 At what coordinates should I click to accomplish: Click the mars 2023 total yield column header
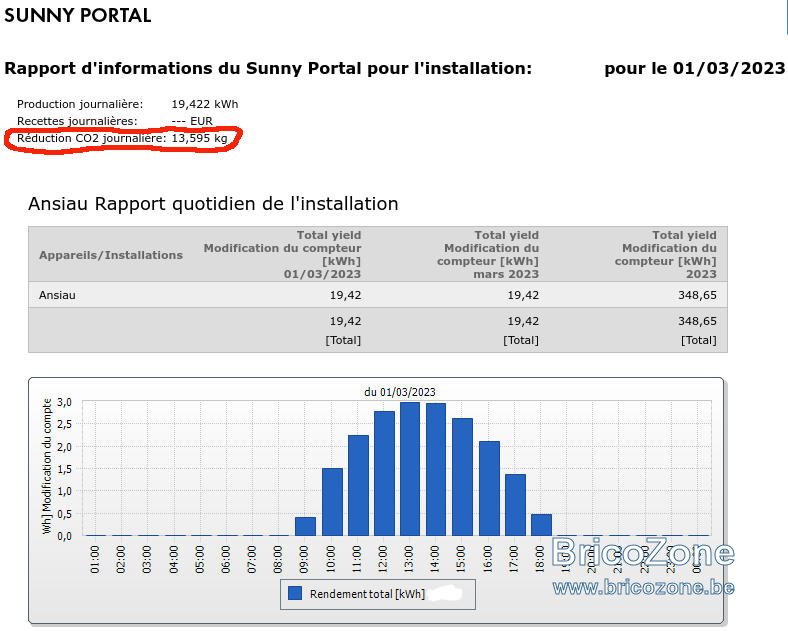488,254
